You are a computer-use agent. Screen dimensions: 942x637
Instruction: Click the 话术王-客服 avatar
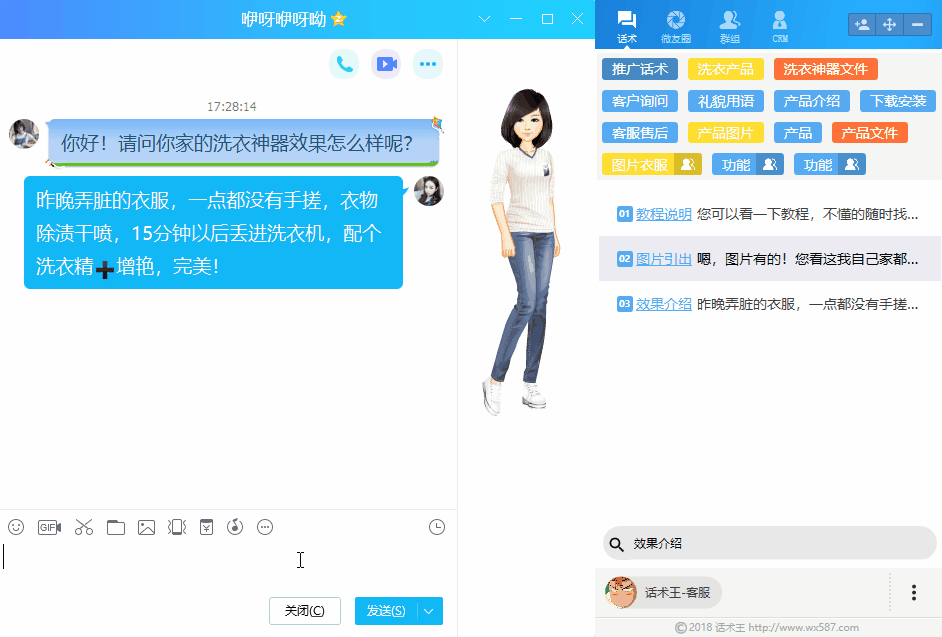[621, 593]
